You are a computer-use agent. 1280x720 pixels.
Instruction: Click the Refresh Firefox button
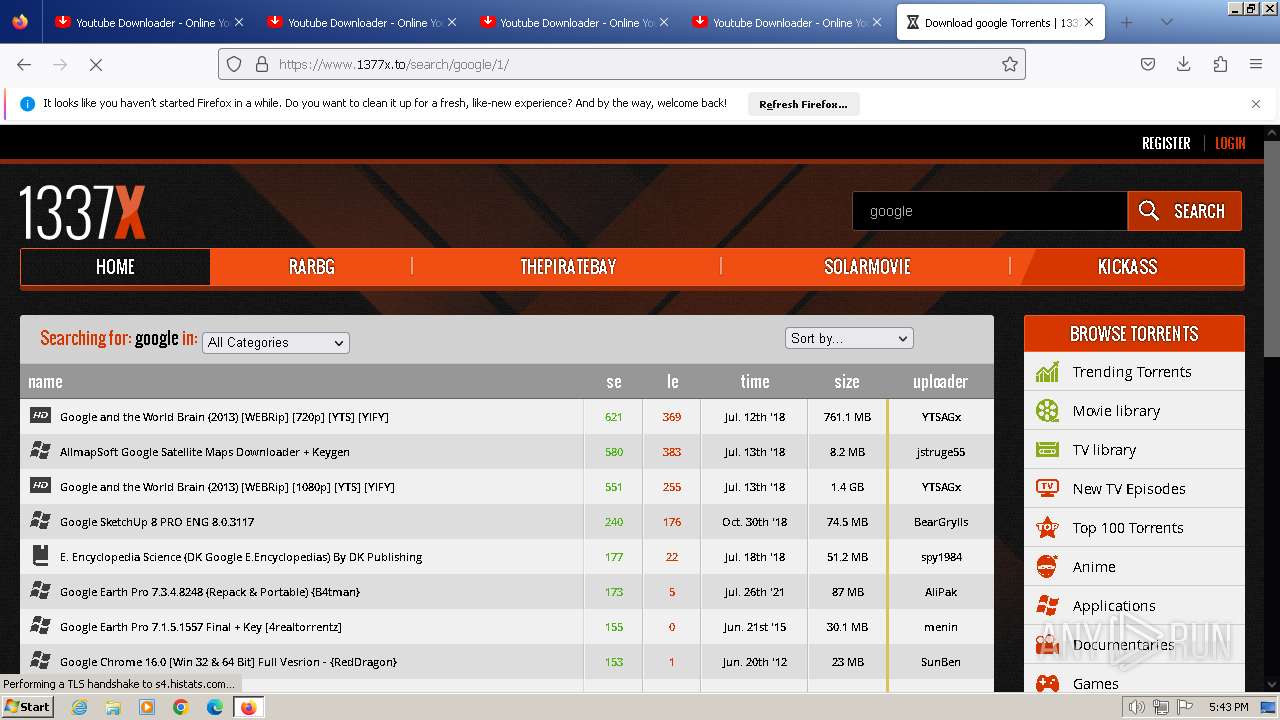pyautogui.click(x=803, y=104)
